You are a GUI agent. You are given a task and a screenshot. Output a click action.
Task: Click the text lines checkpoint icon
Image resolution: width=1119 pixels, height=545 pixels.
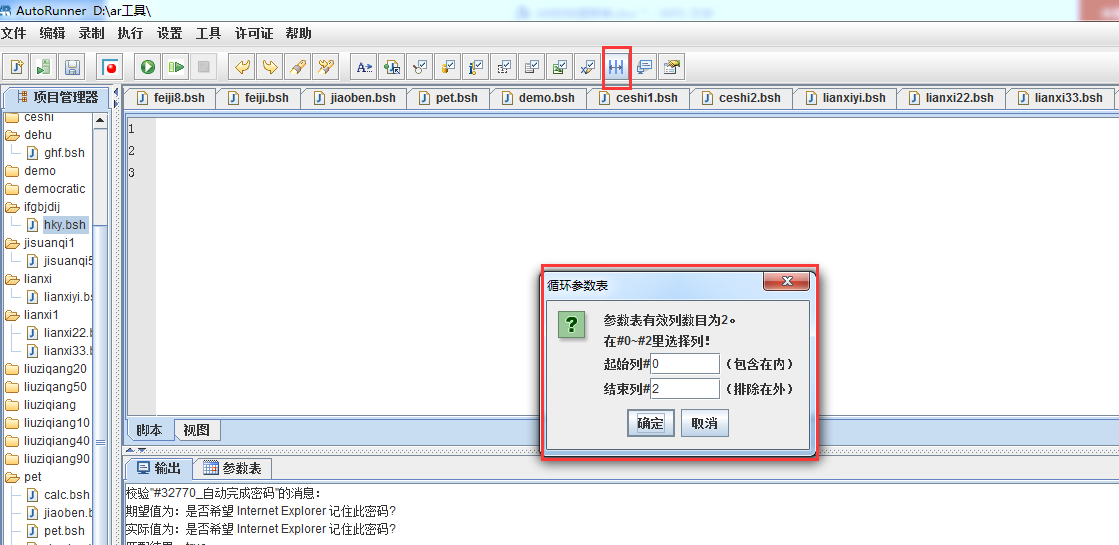pos(532,67)
